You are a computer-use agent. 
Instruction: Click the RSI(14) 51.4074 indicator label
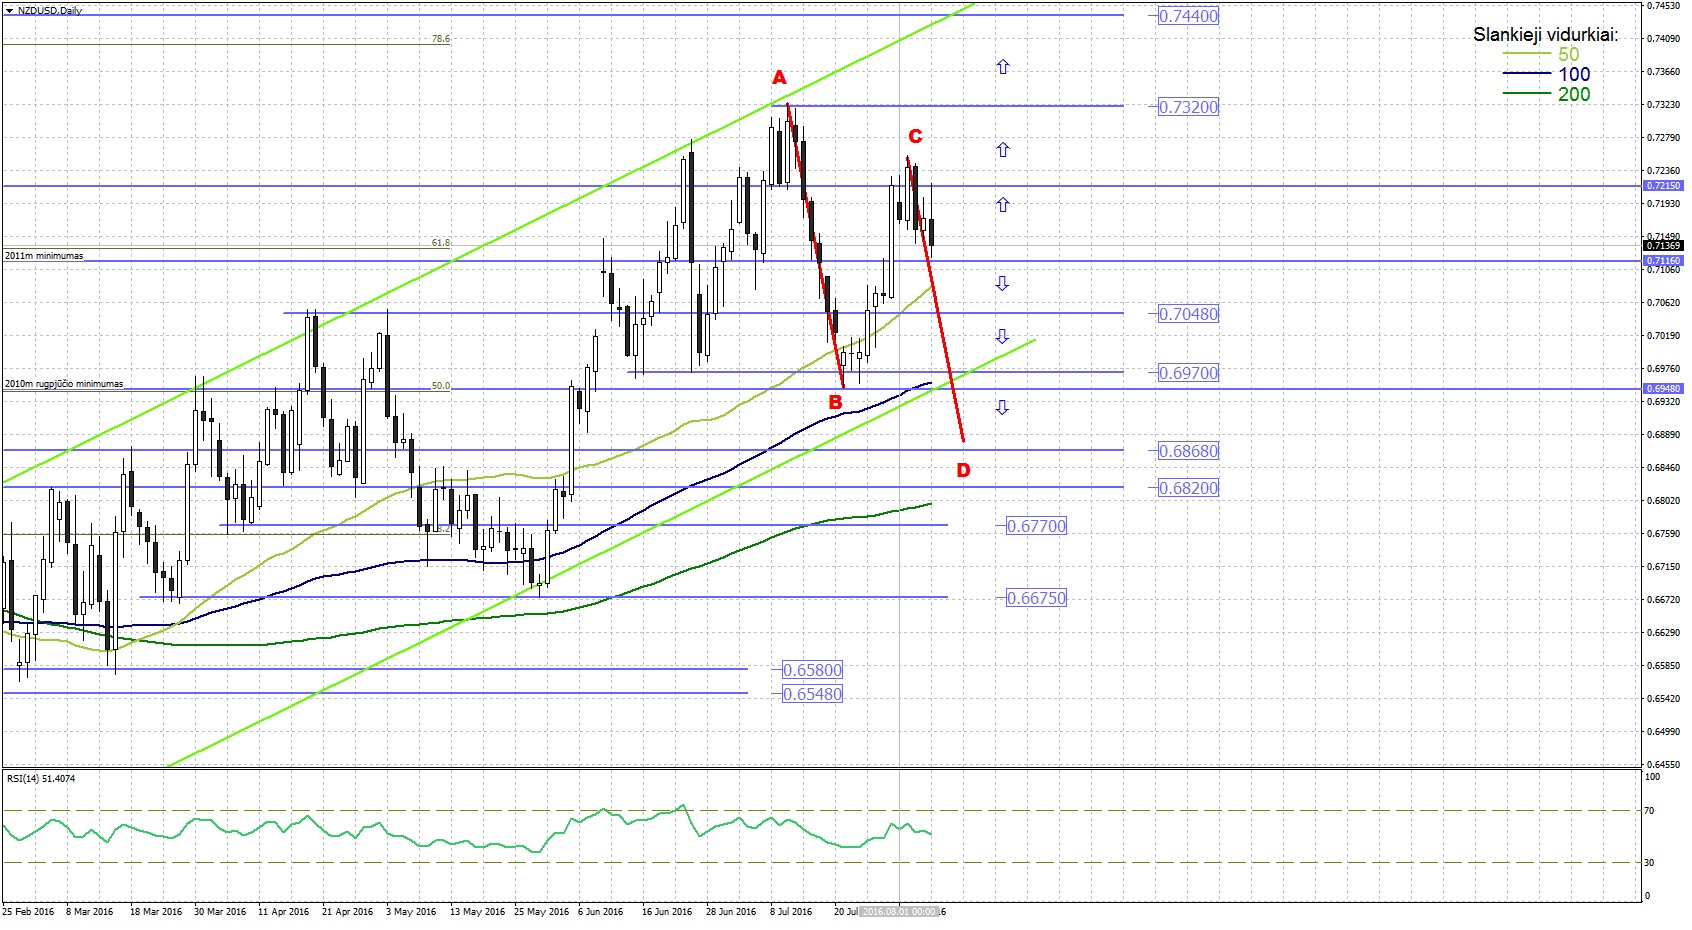tap(41, 778)
